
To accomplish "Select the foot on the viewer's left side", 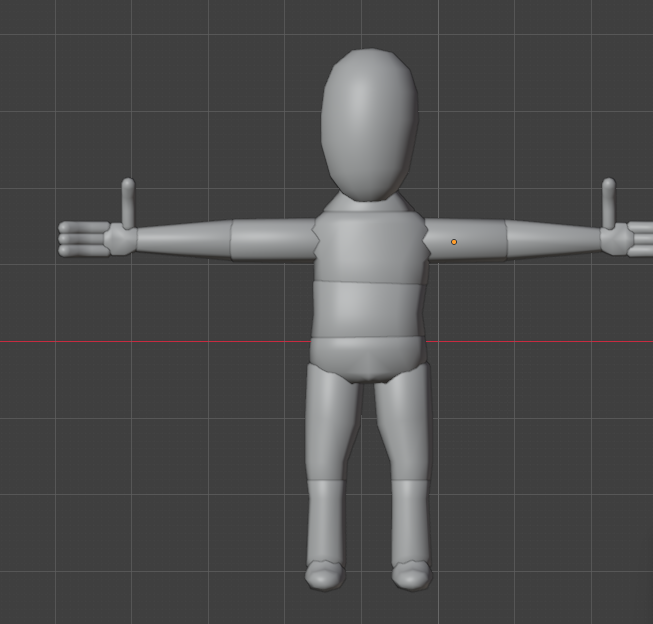I will point(325,576).
